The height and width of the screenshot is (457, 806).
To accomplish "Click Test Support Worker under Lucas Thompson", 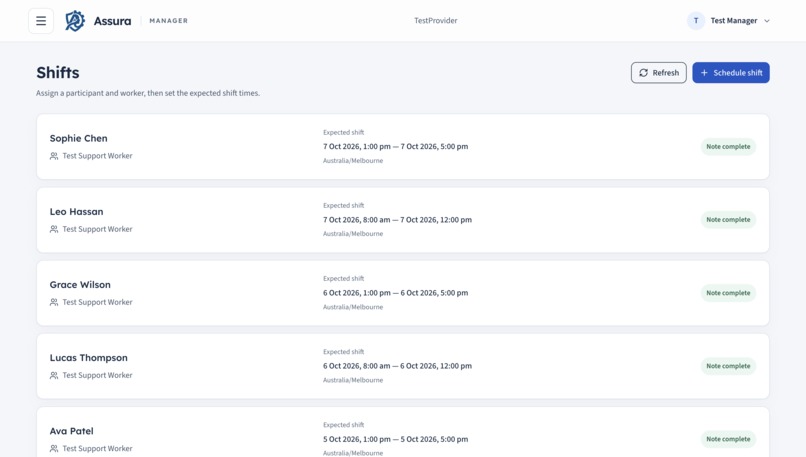I will 97,375.
